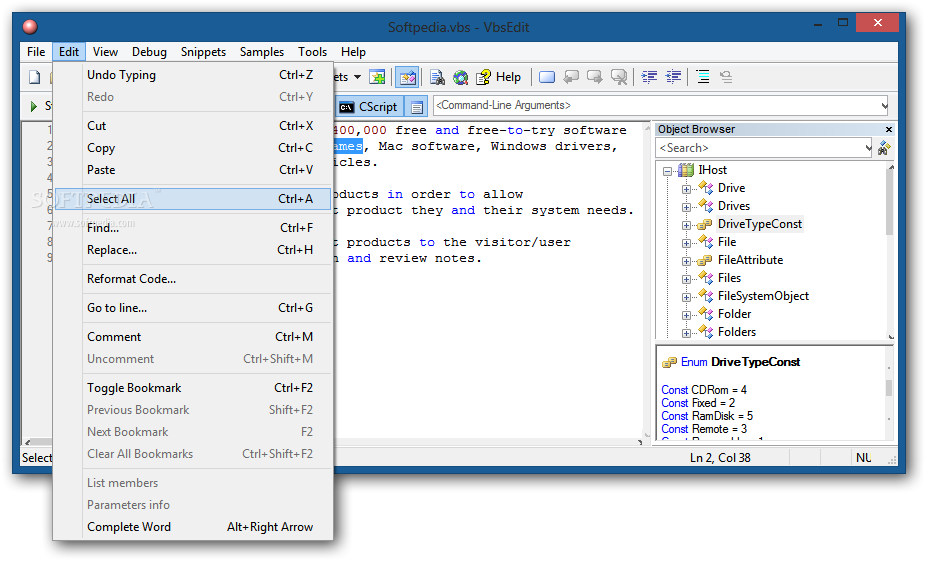This screenshot has height=561, width=926.
Task: Choose Complete Word from Edit menu
Action: (193, 527)
